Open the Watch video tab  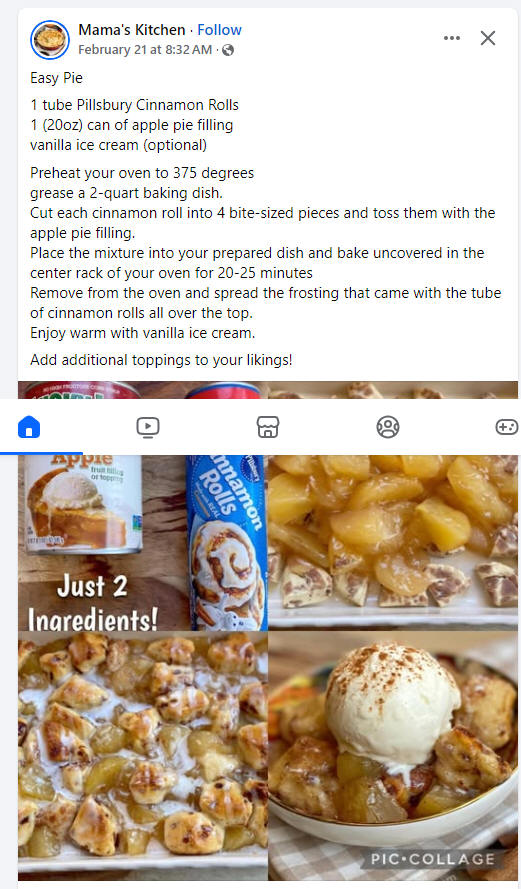click(x=148, y=427)
